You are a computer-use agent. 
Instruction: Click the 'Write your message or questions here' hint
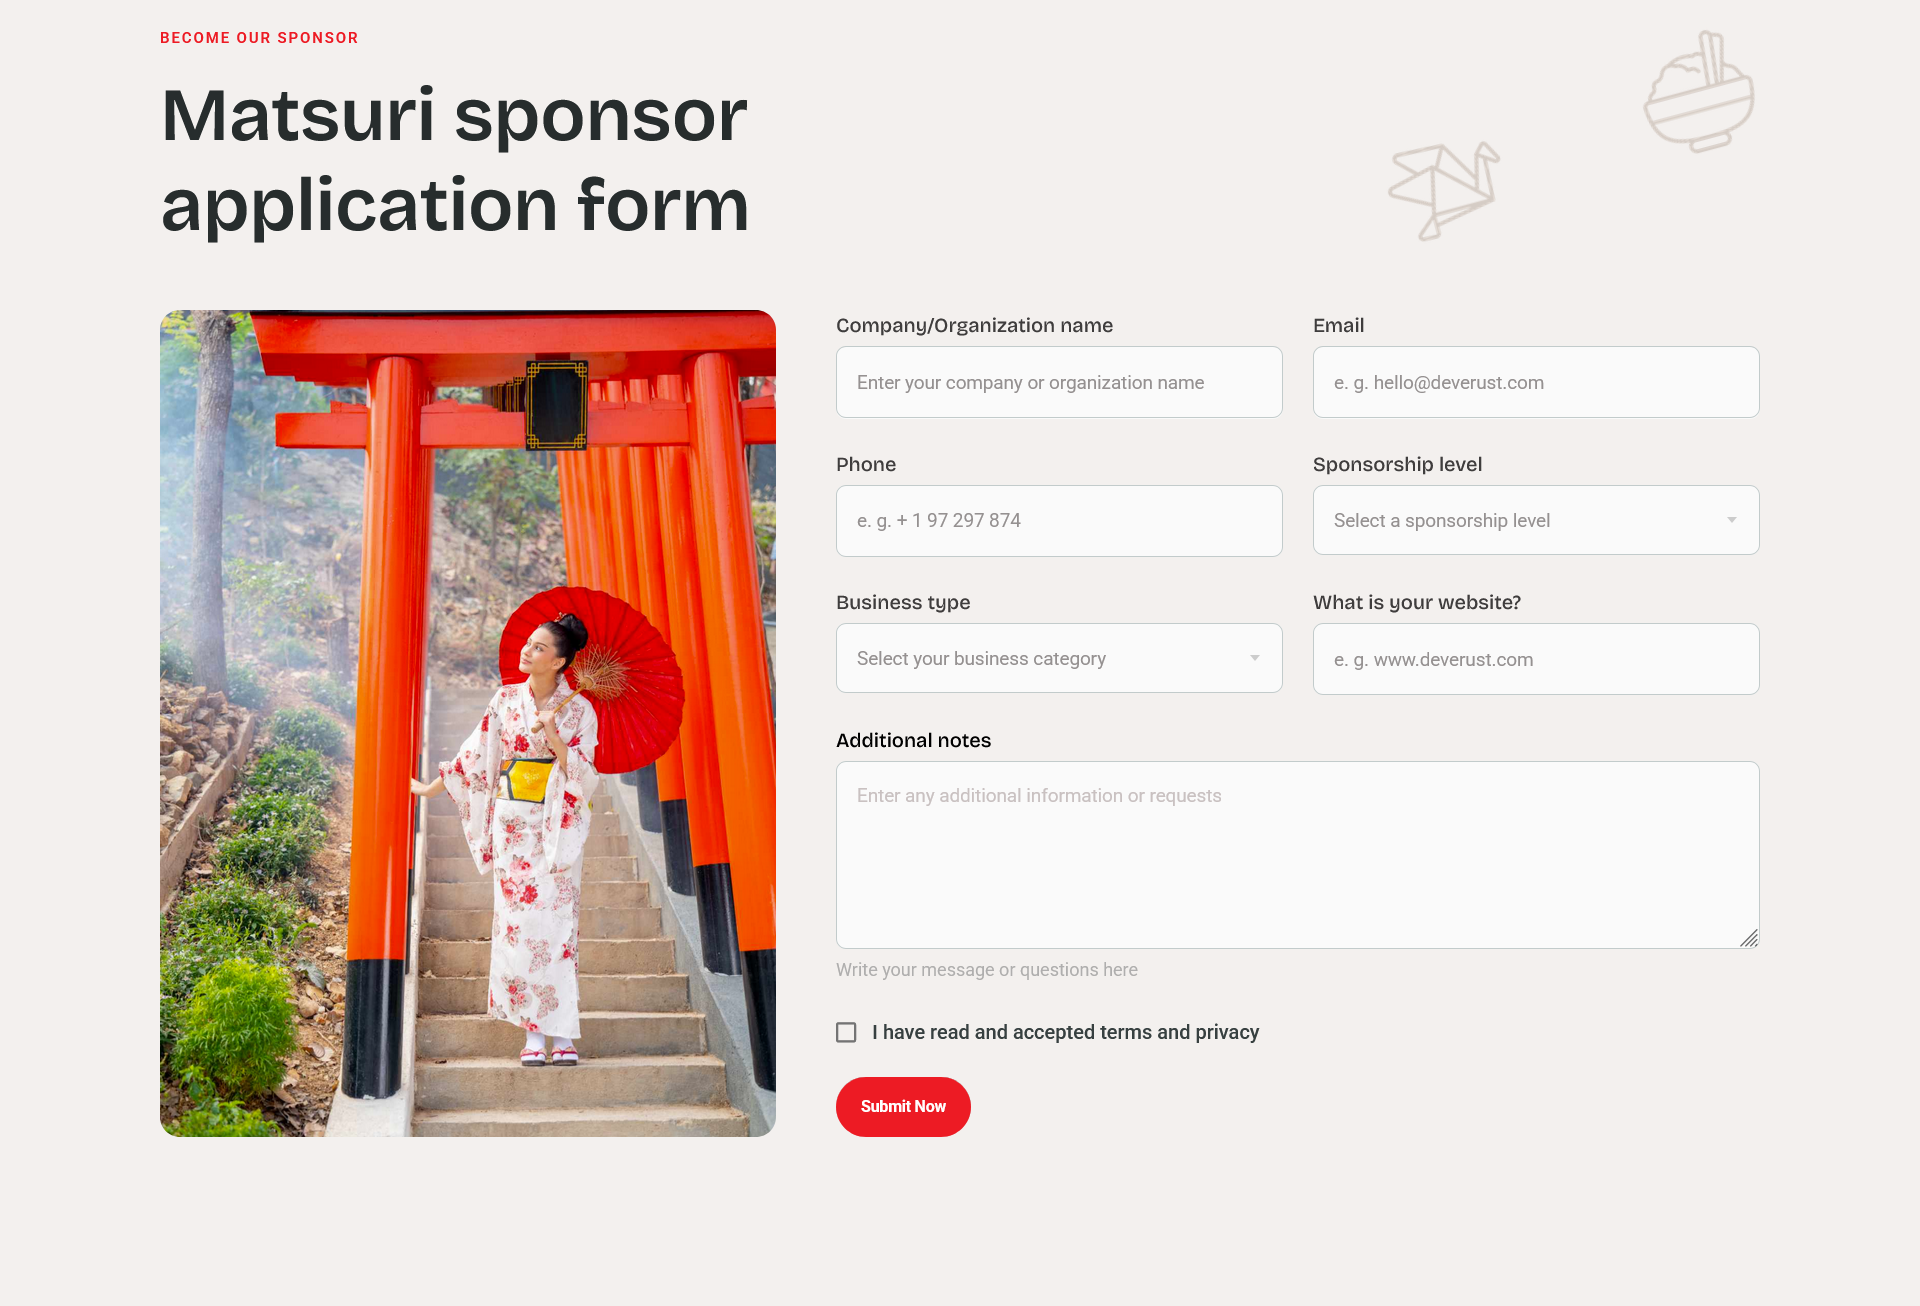tap(987, 970)
